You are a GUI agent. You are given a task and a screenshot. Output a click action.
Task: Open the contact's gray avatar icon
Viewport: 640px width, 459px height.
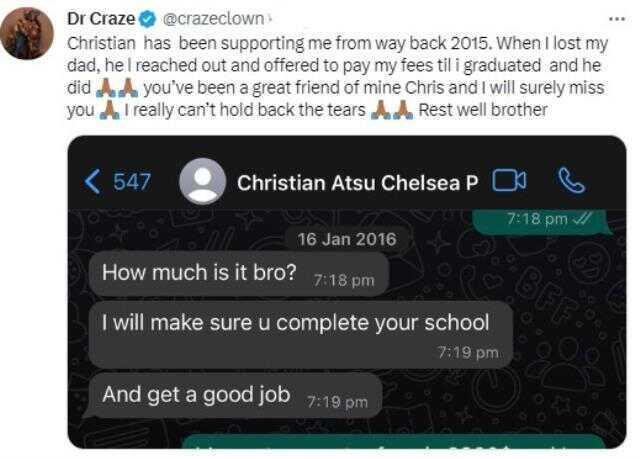click(203, 181)
